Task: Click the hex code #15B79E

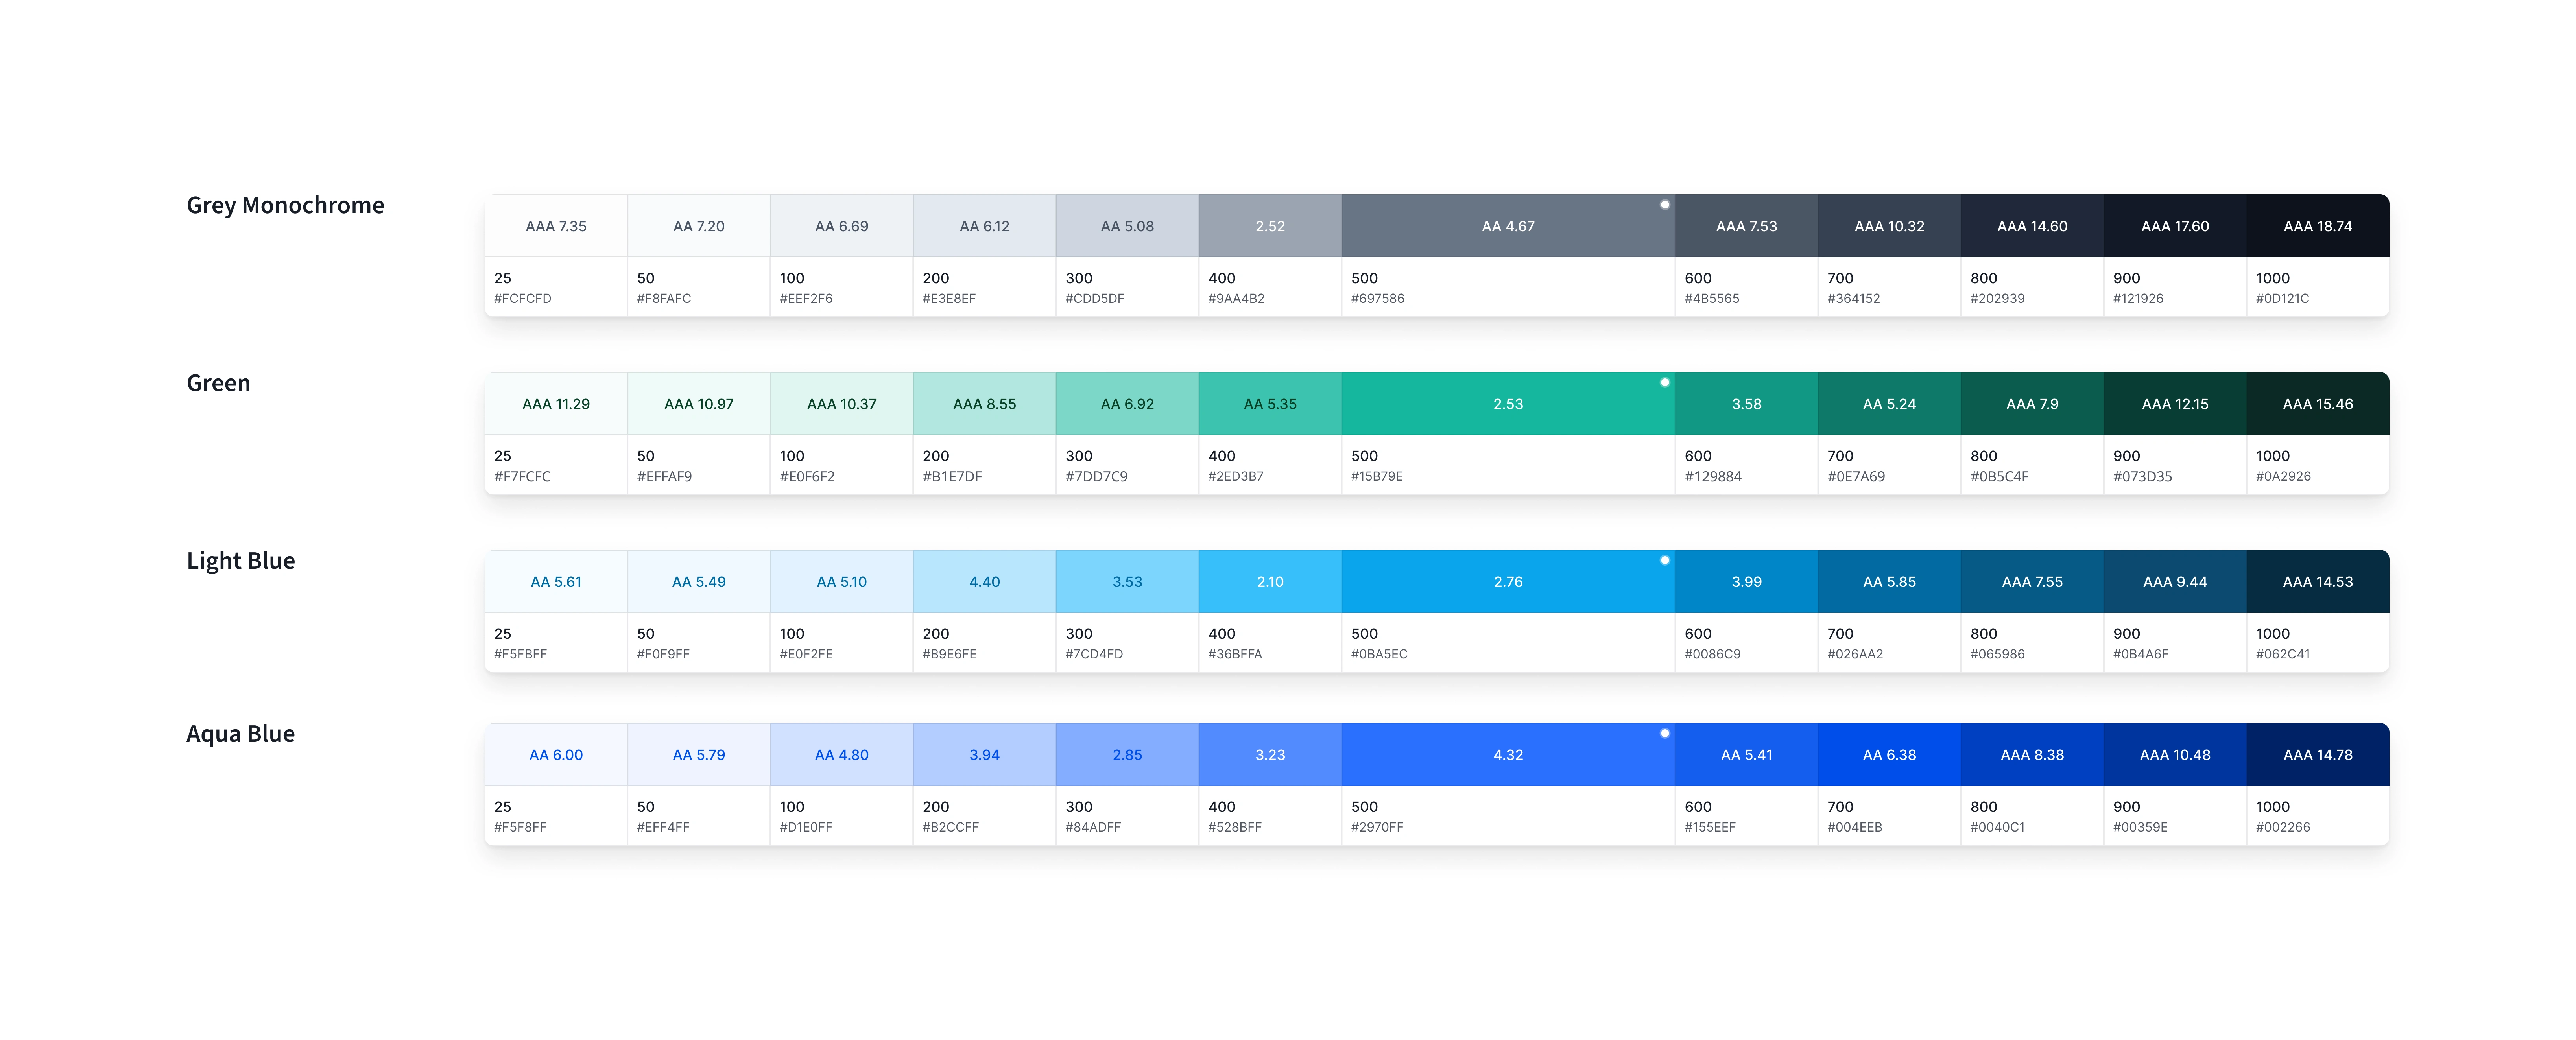Action: click(1377, 476)
